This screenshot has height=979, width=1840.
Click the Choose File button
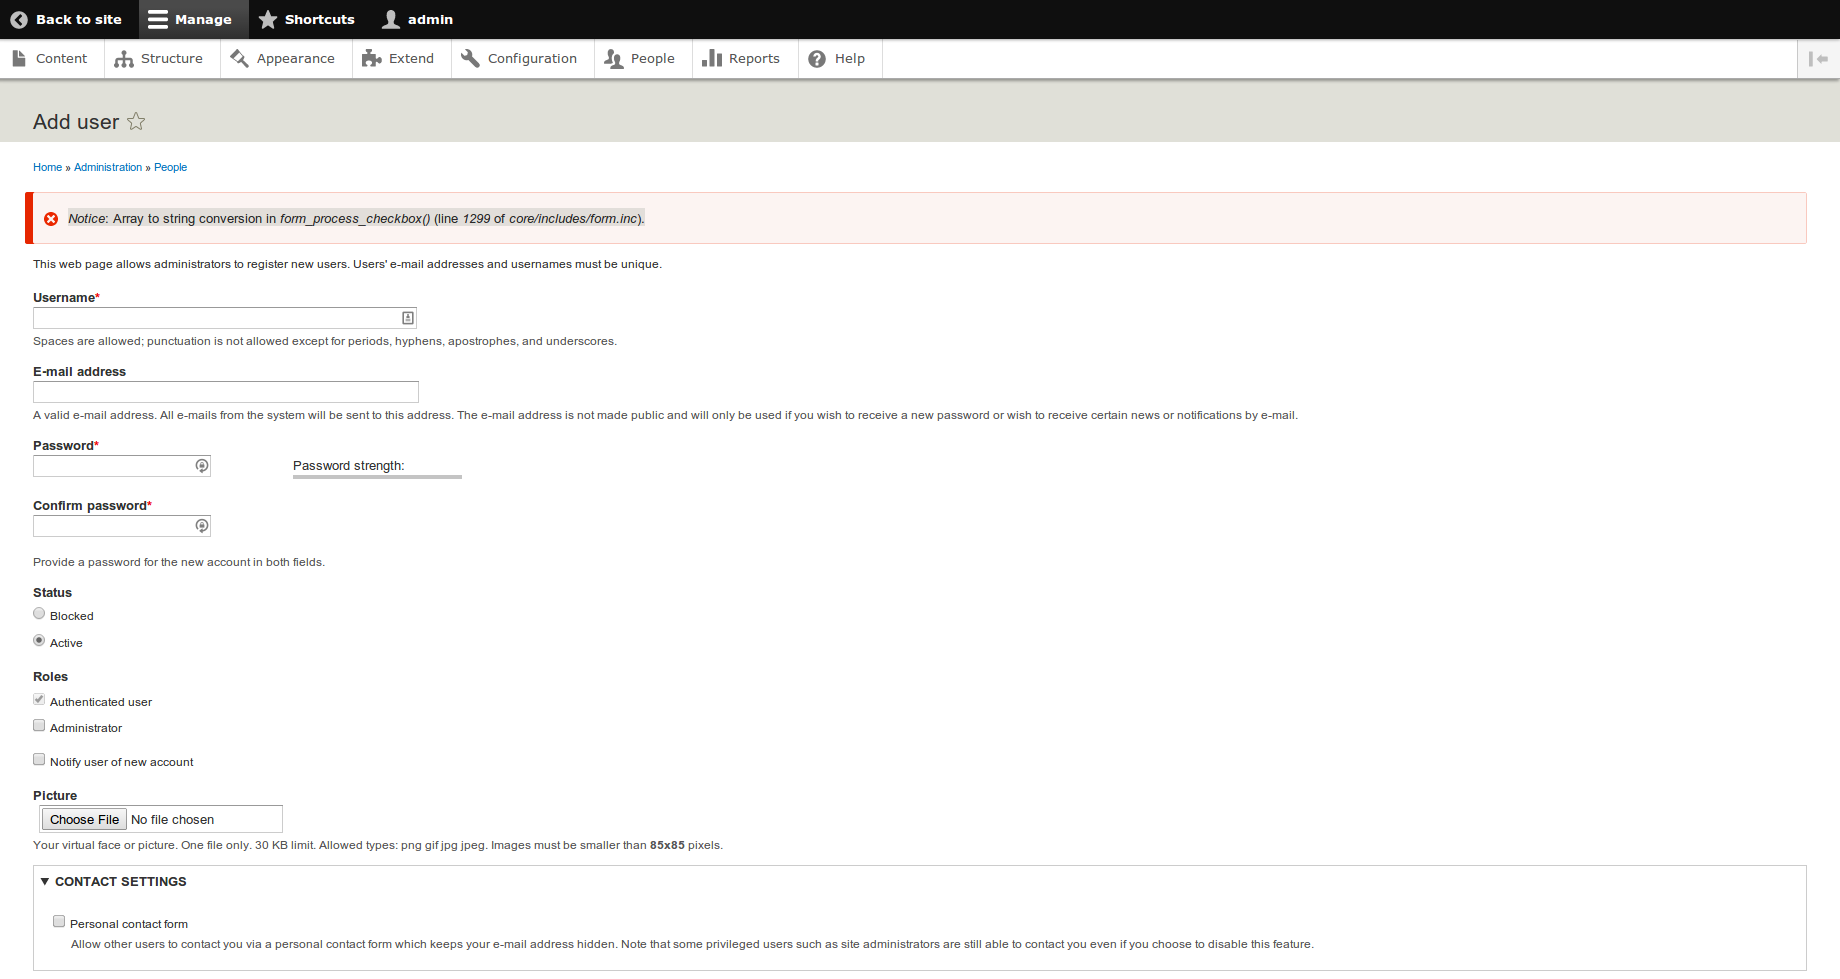(84, 819)
